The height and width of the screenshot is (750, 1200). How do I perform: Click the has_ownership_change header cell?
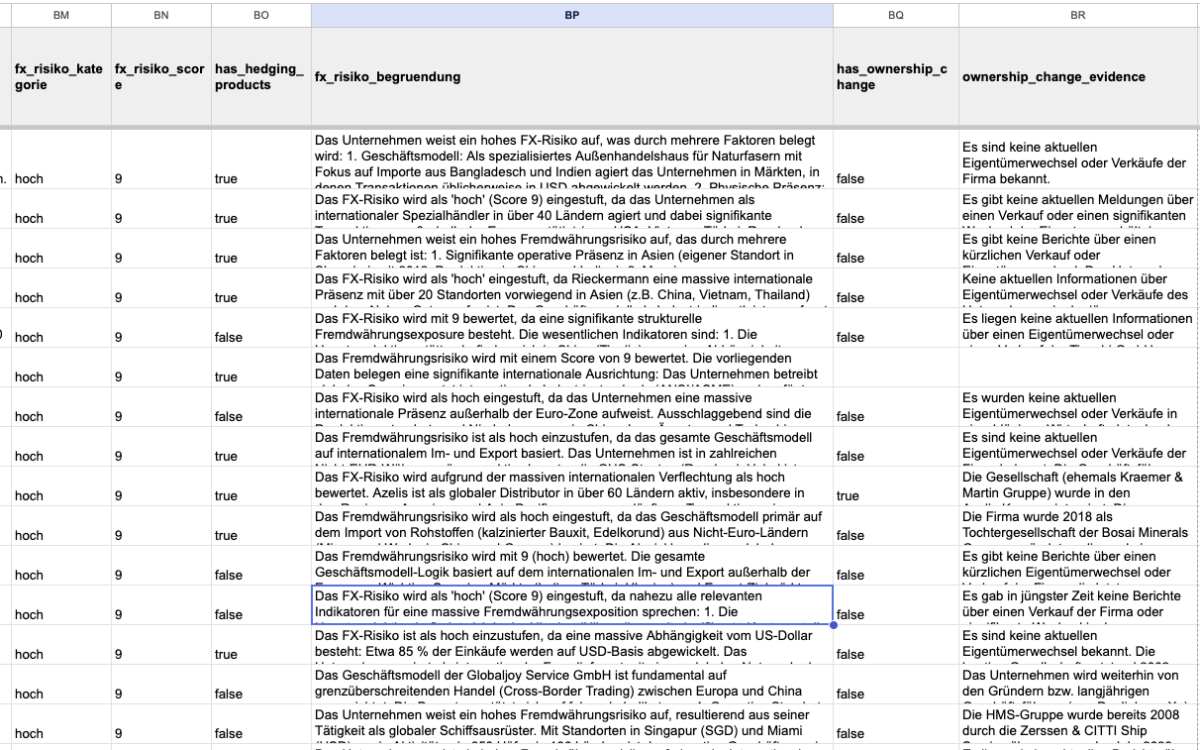(x=895, y=77)
